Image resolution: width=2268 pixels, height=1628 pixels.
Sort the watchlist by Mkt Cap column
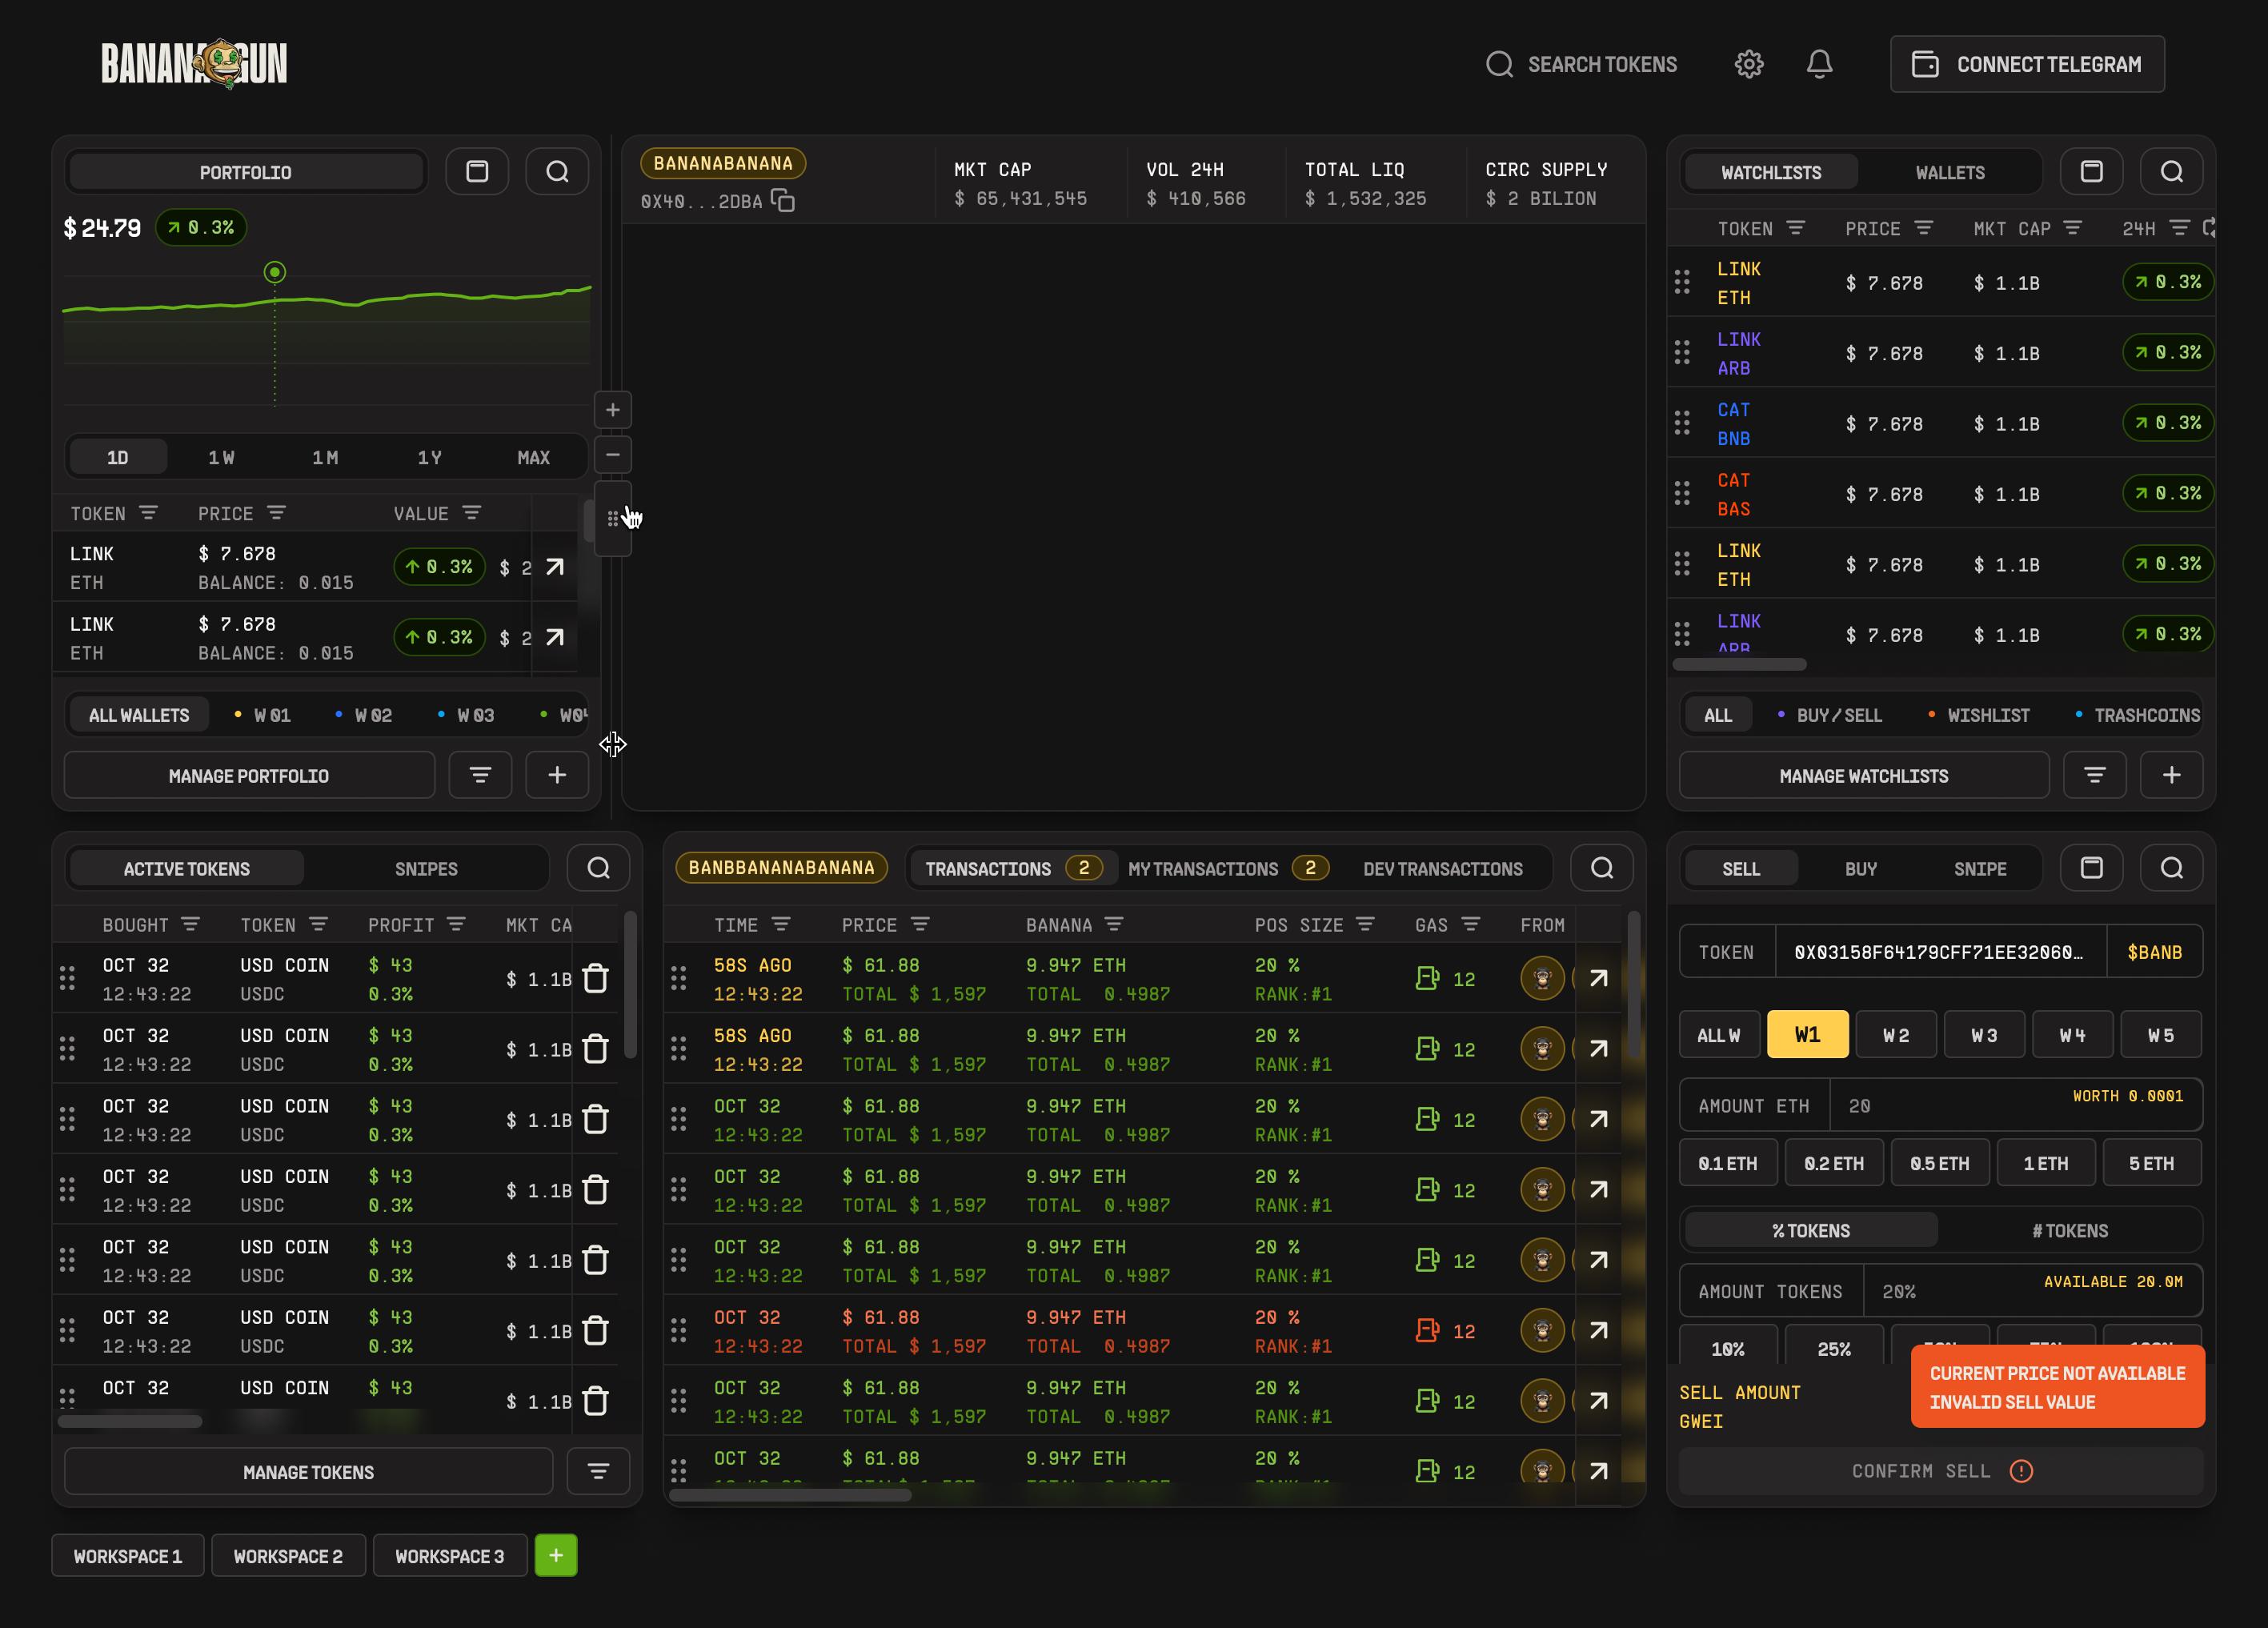coord(2073,229)
